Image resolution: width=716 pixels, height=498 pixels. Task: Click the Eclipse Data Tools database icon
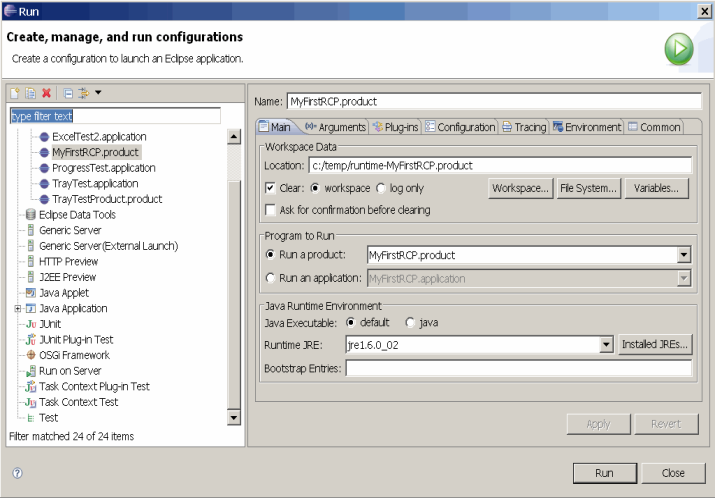(x=31, y=215)
